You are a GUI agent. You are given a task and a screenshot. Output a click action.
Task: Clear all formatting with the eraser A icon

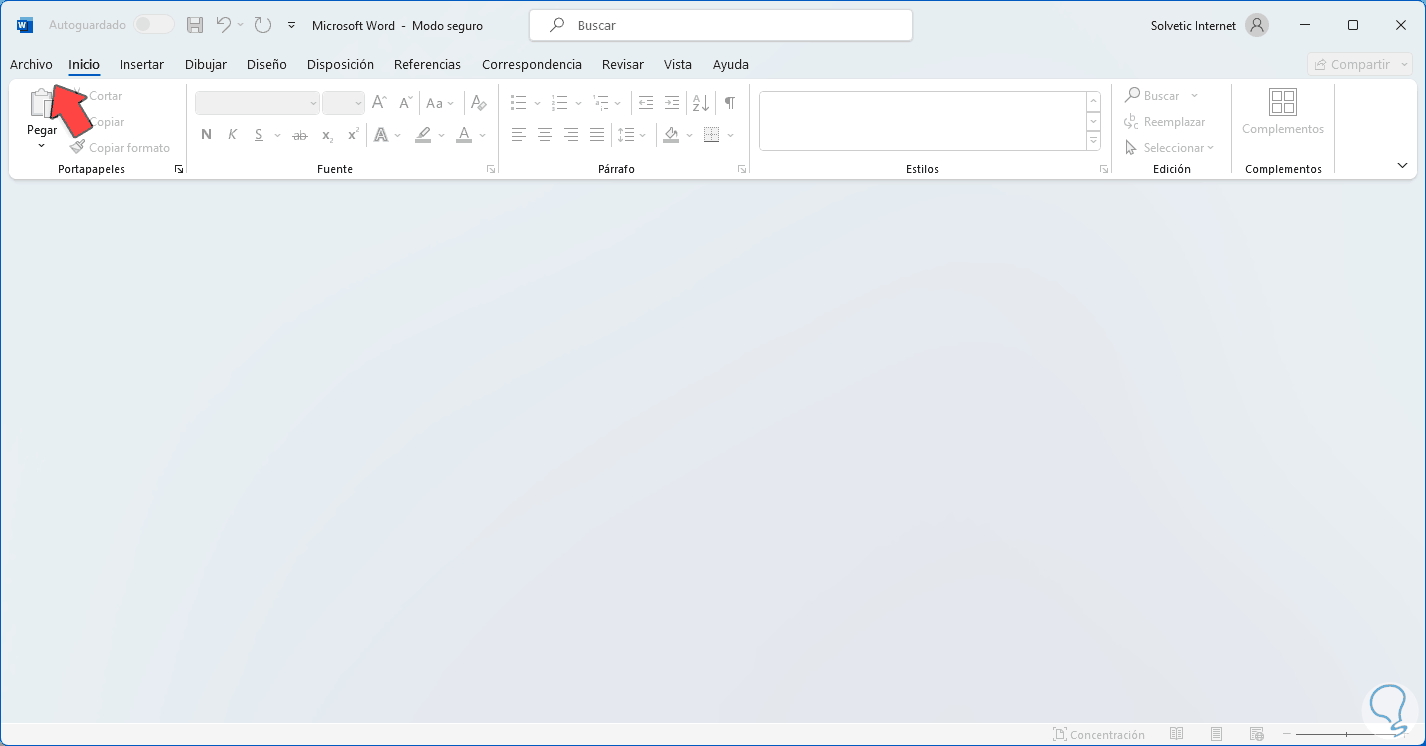(479, 102)
